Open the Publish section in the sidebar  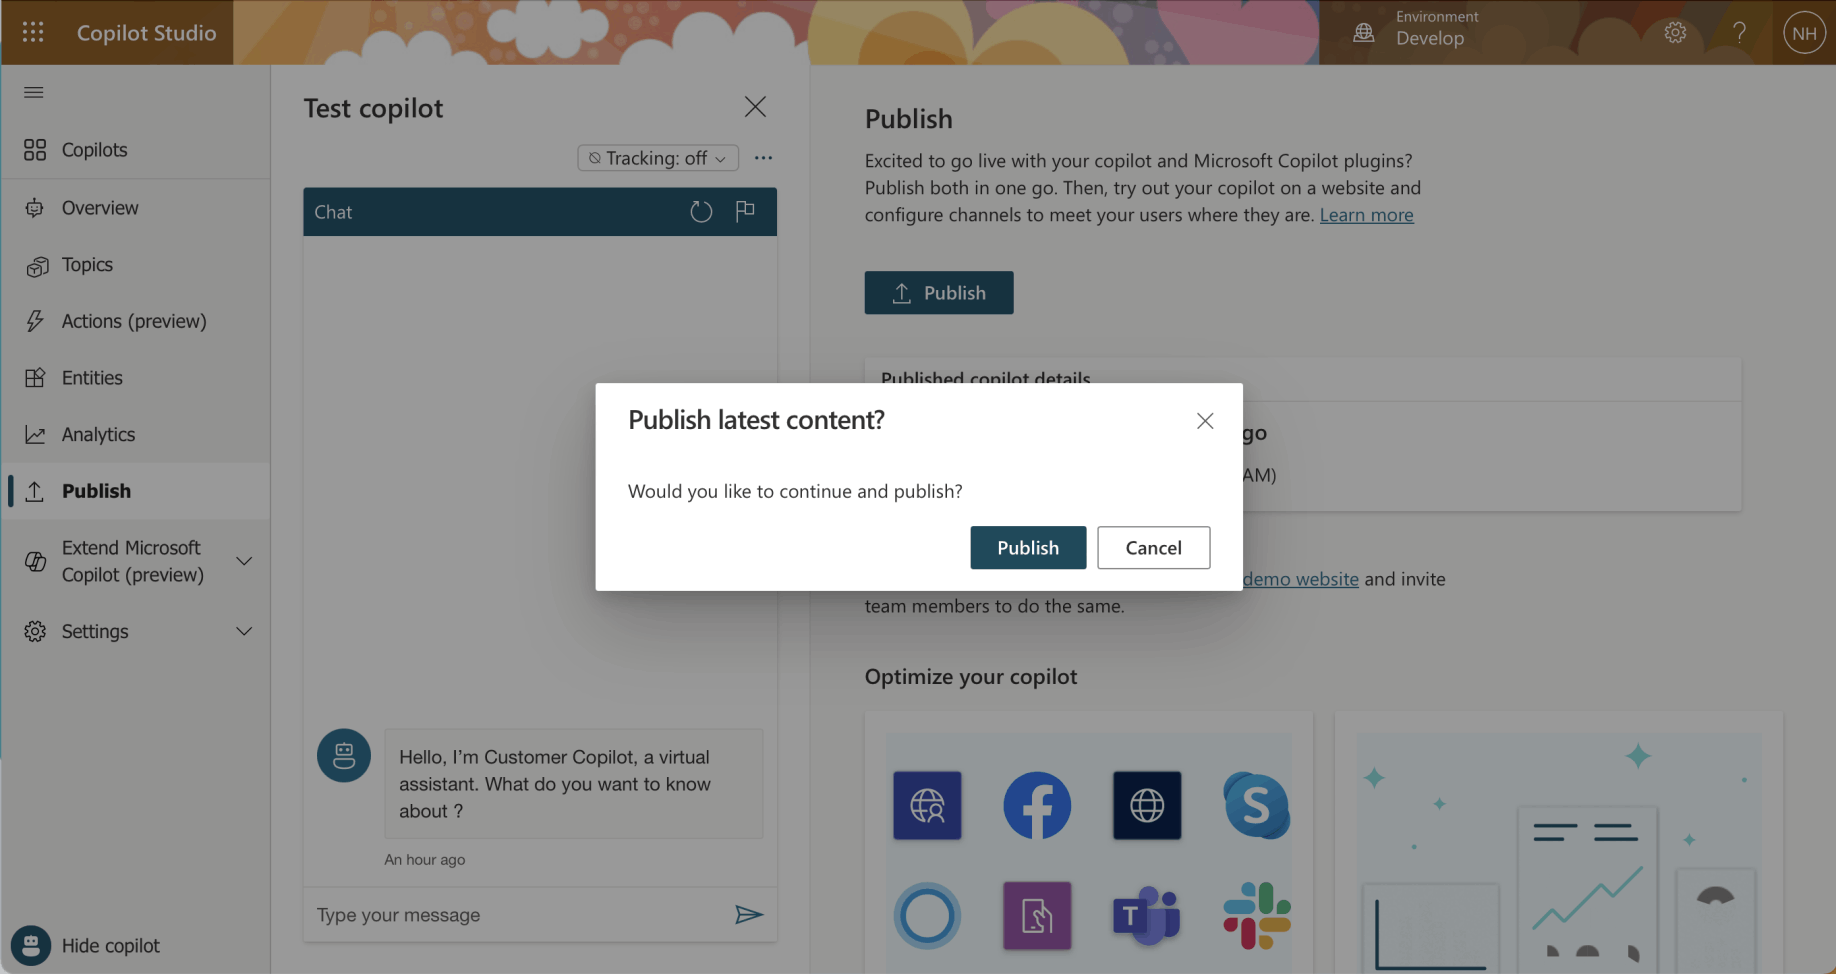96,490
